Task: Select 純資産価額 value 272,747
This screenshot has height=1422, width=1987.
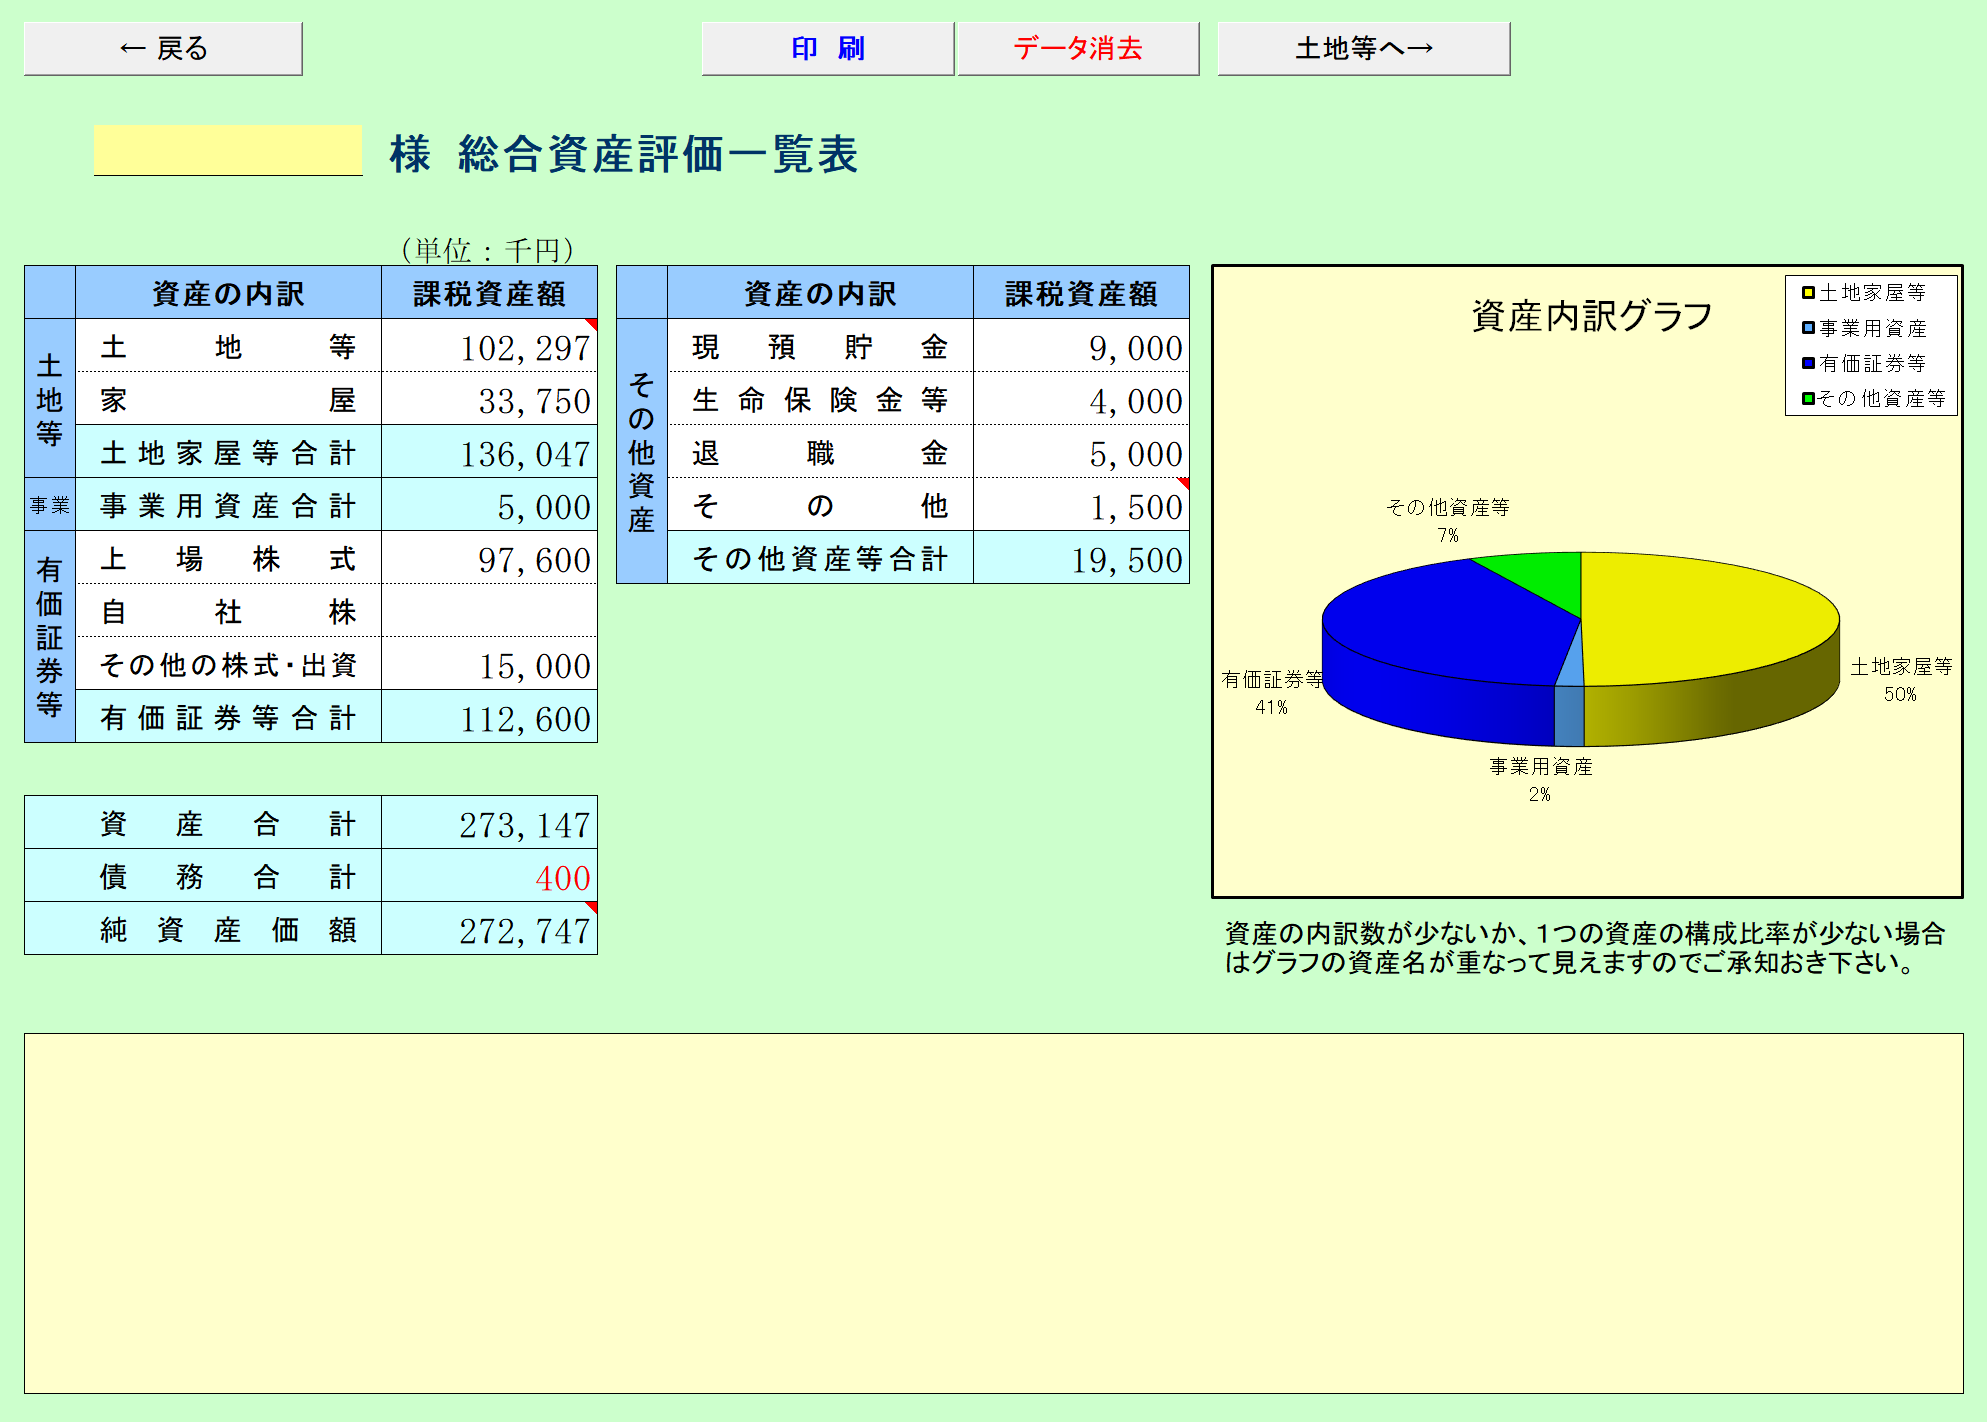Action: [x=489, y=929]
